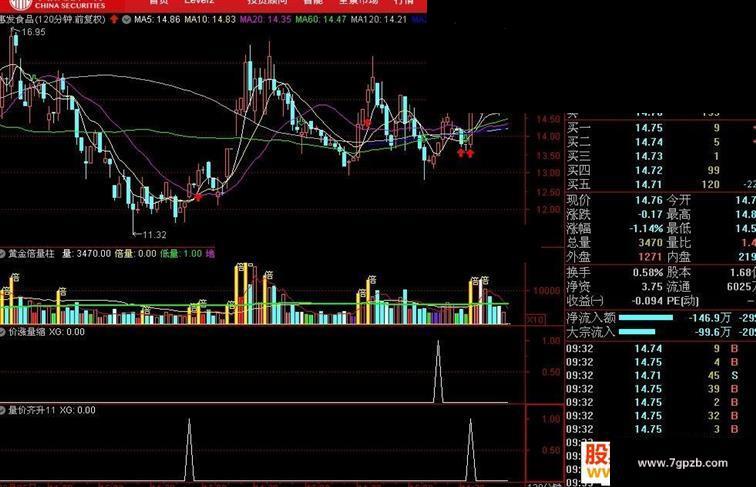Image resolution: width=756 pixels, height=487 pixels.
Task: Click the 09:32 sell trade at 14.71, volume 45
Action: [653, 375]
